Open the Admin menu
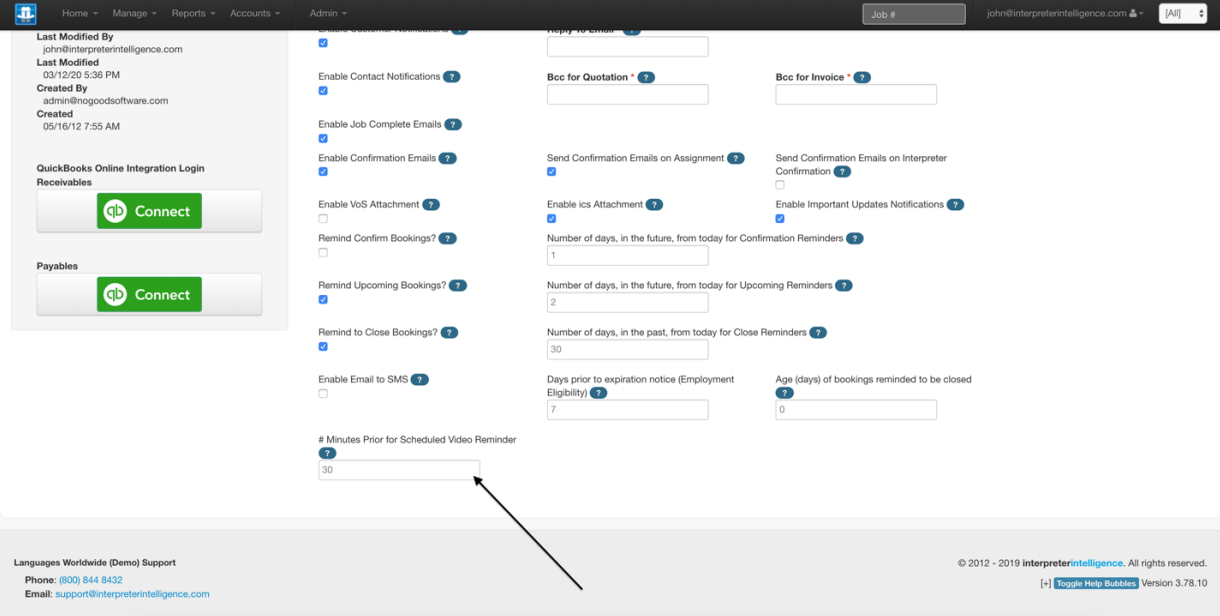 coord(326,14)
